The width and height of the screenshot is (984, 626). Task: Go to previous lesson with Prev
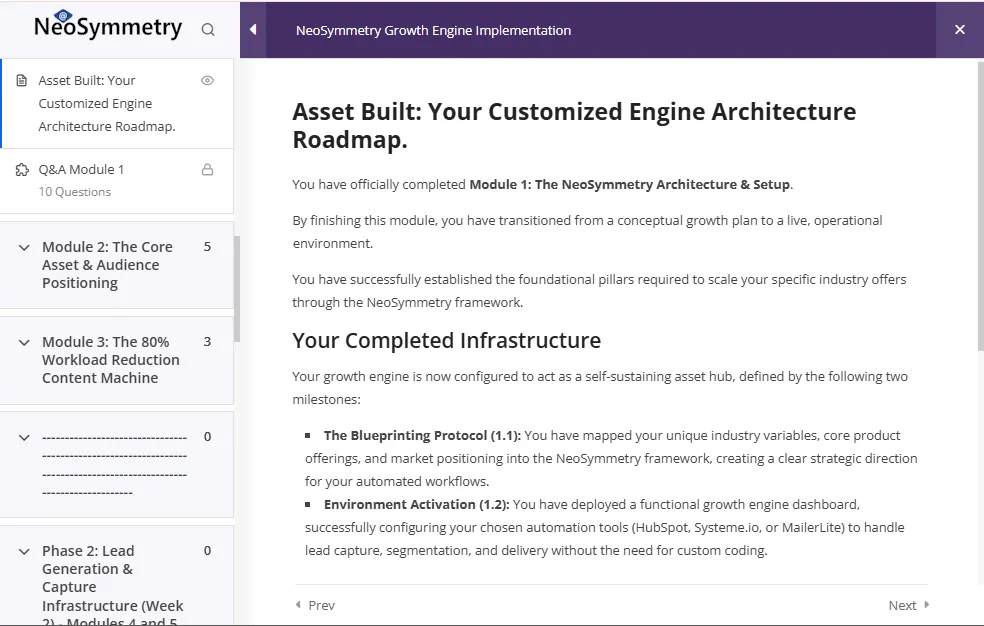(315, 605)
